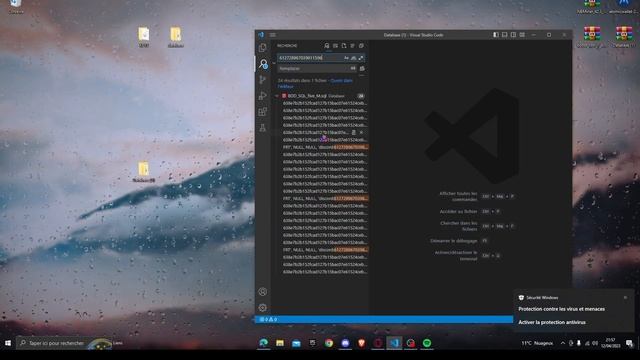Select the Search icon in activity bar
The image size is (640, 360).
(x=263, y=64)
